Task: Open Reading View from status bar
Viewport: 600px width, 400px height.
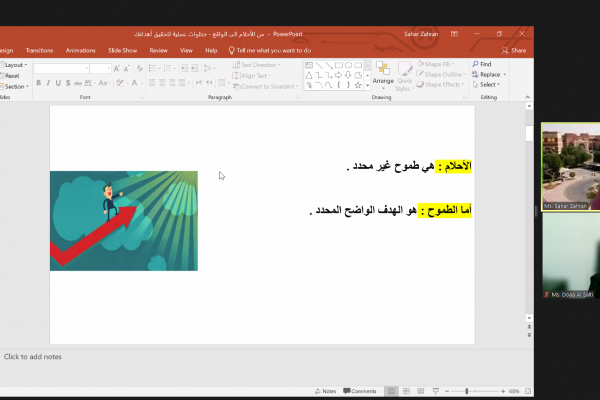Action: coord(420,391)
